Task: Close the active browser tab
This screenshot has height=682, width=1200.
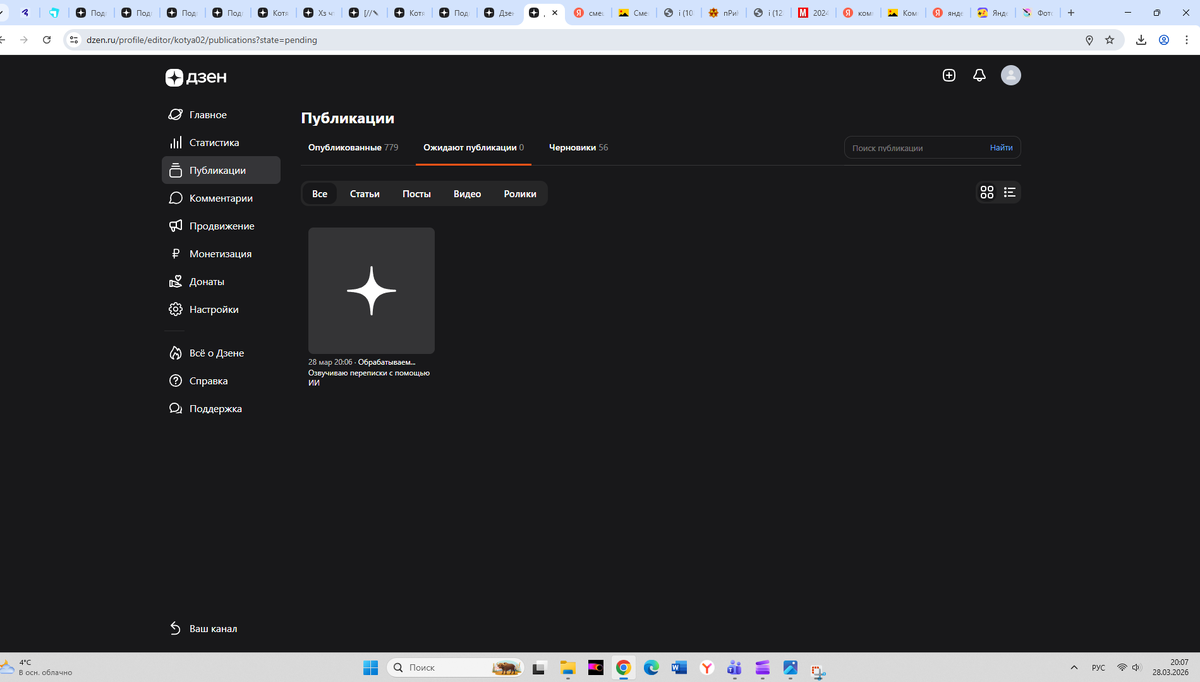Action: (554, 13)
